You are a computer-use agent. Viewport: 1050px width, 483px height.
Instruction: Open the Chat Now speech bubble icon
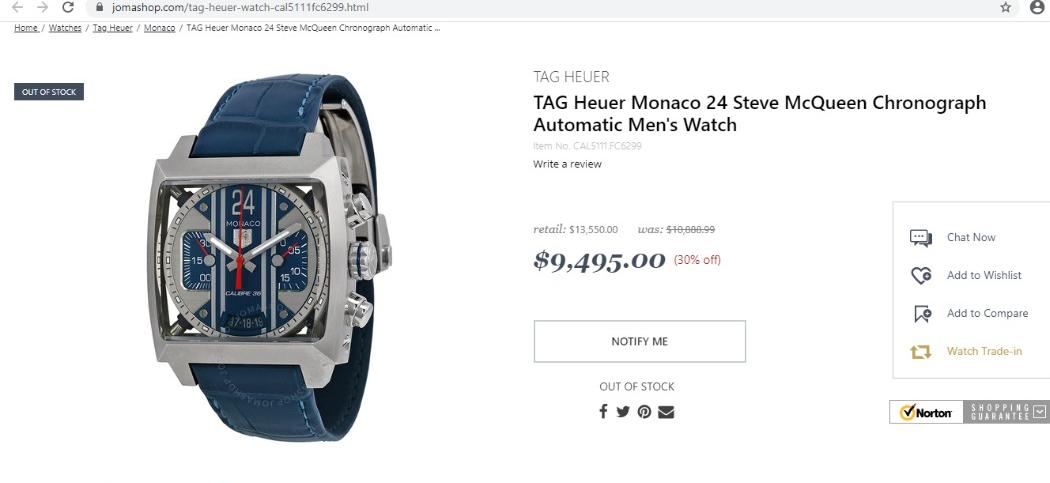(x=921, y=238)
